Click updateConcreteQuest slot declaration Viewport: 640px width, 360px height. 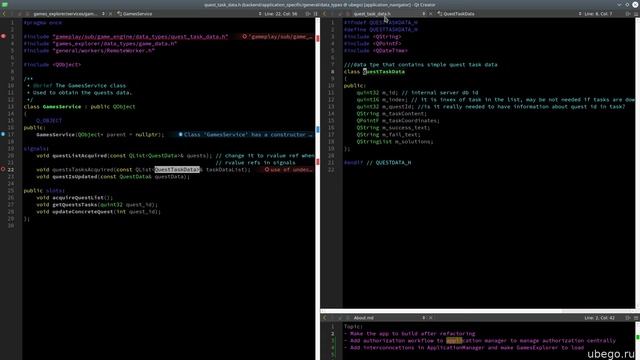tap(82, 211)
